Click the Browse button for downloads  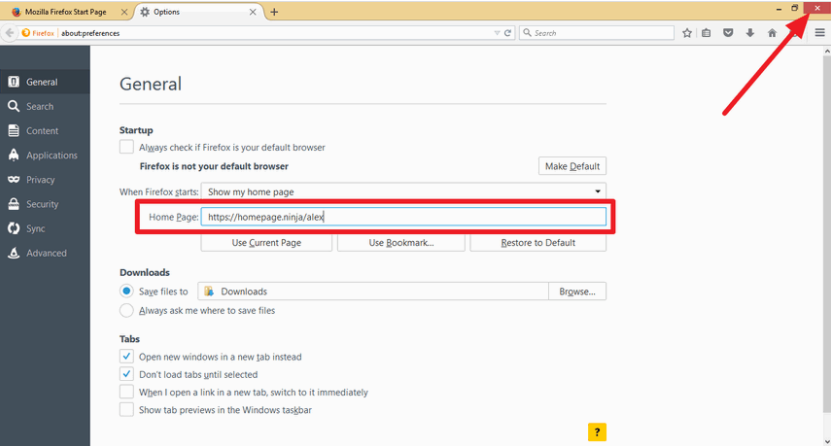click(x=577, y=291)
